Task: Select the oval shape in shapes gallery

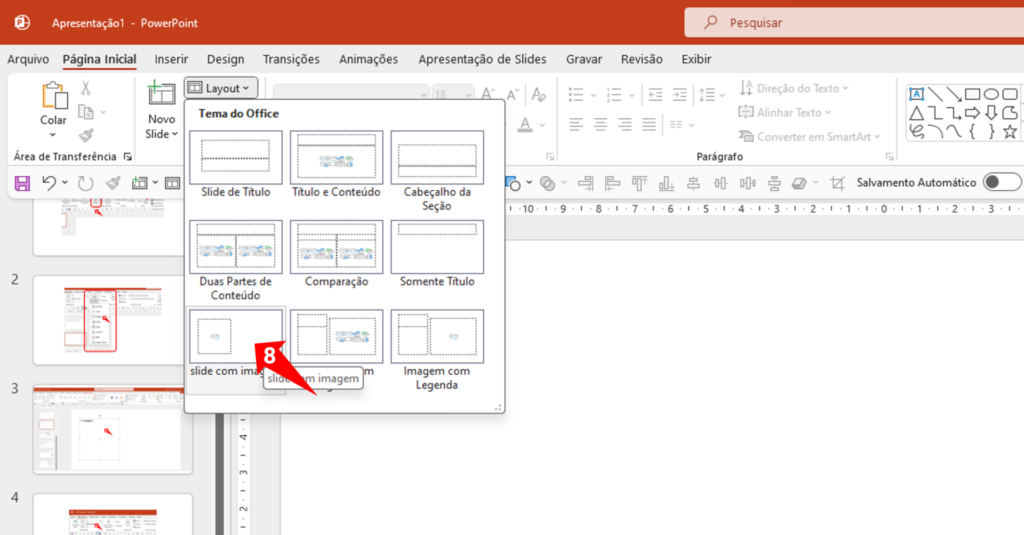Action: click(991, 94)
